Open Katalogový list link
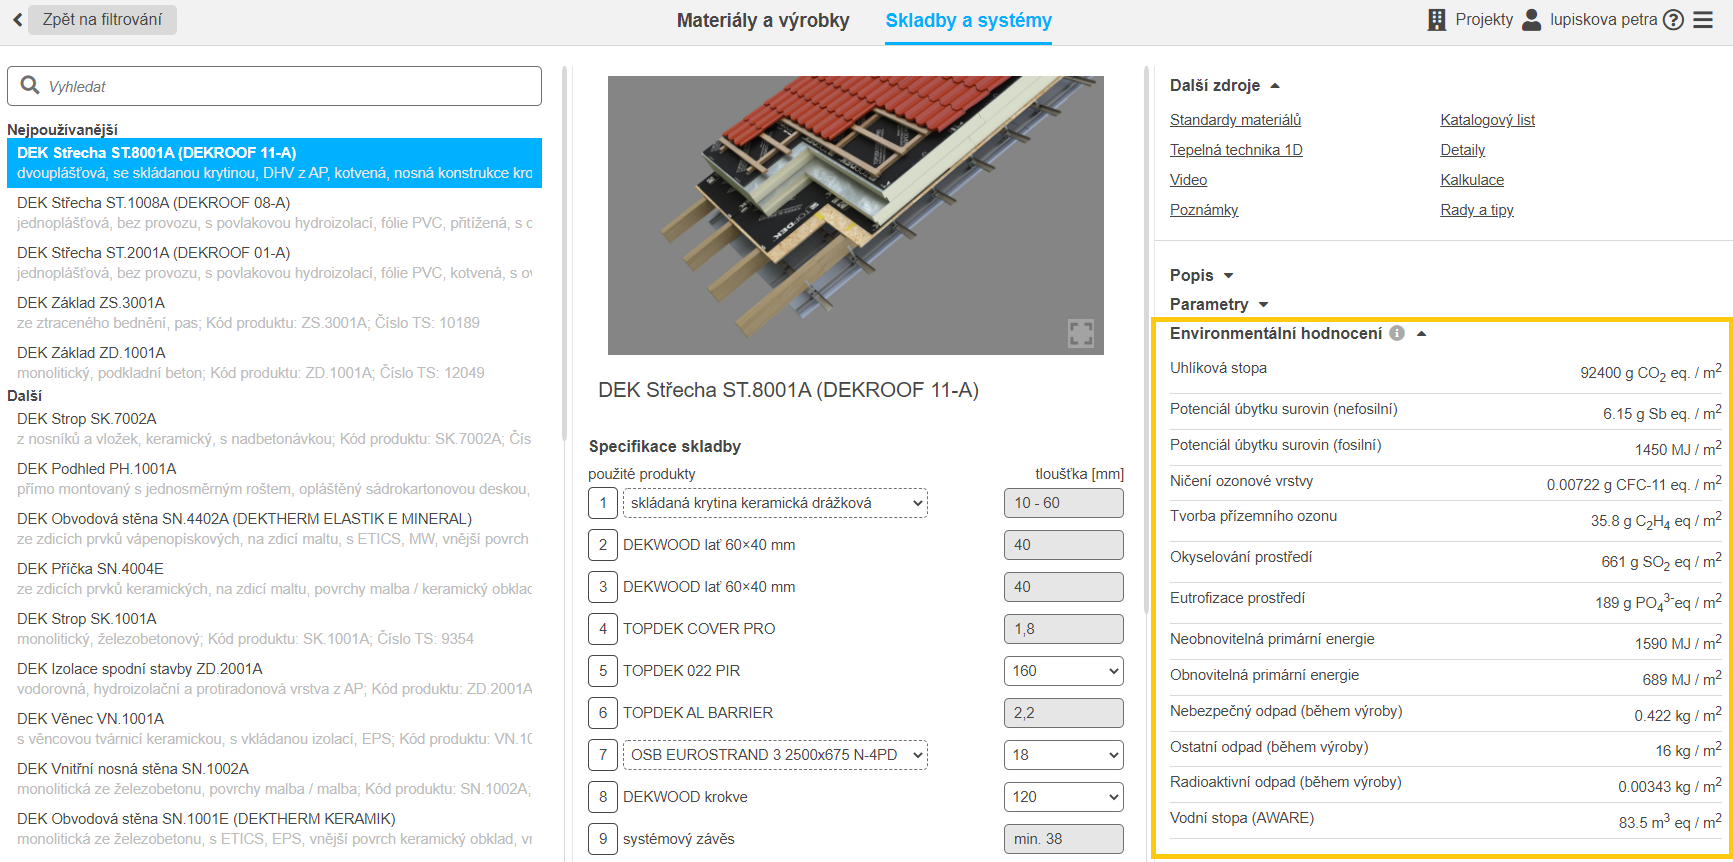1733x862 pixels. 1487,120
